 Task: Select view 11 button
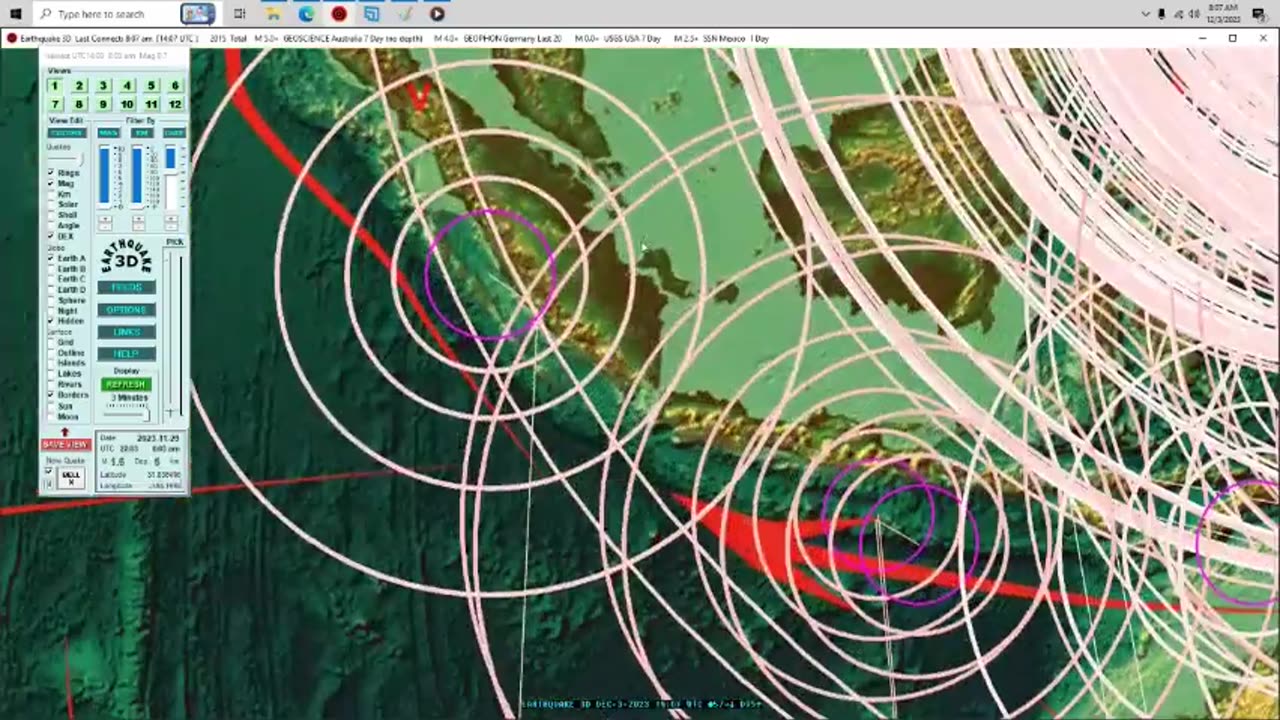(151, 104)
